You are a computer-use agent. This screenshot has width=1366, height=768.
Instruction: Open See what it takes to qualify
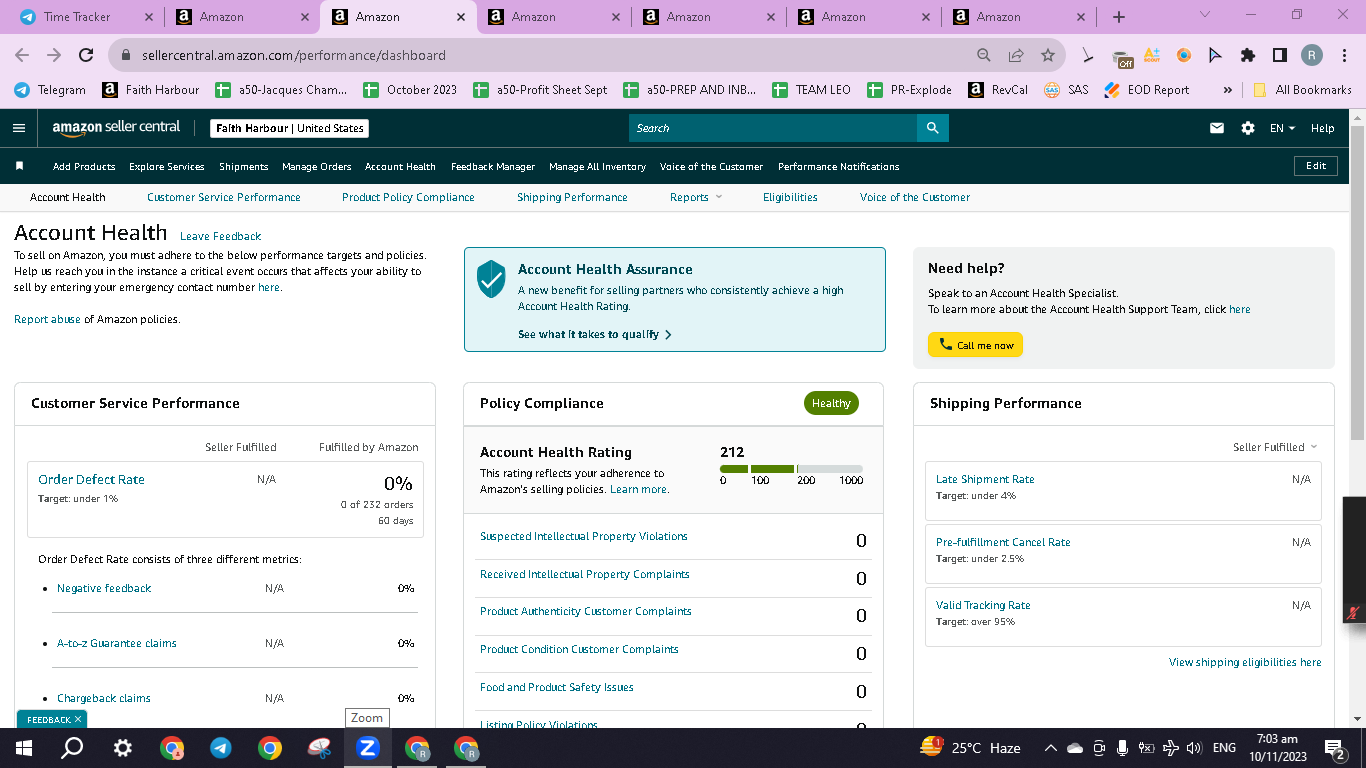pyautogui.click(x=595, y=334)
